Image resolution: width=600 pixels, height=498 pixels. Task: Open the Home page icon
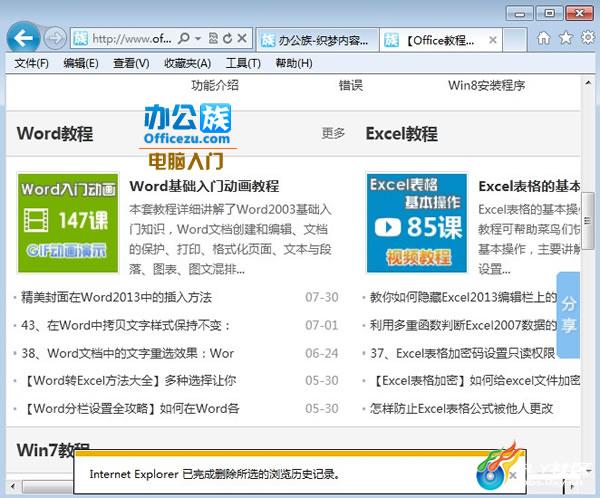543,38
